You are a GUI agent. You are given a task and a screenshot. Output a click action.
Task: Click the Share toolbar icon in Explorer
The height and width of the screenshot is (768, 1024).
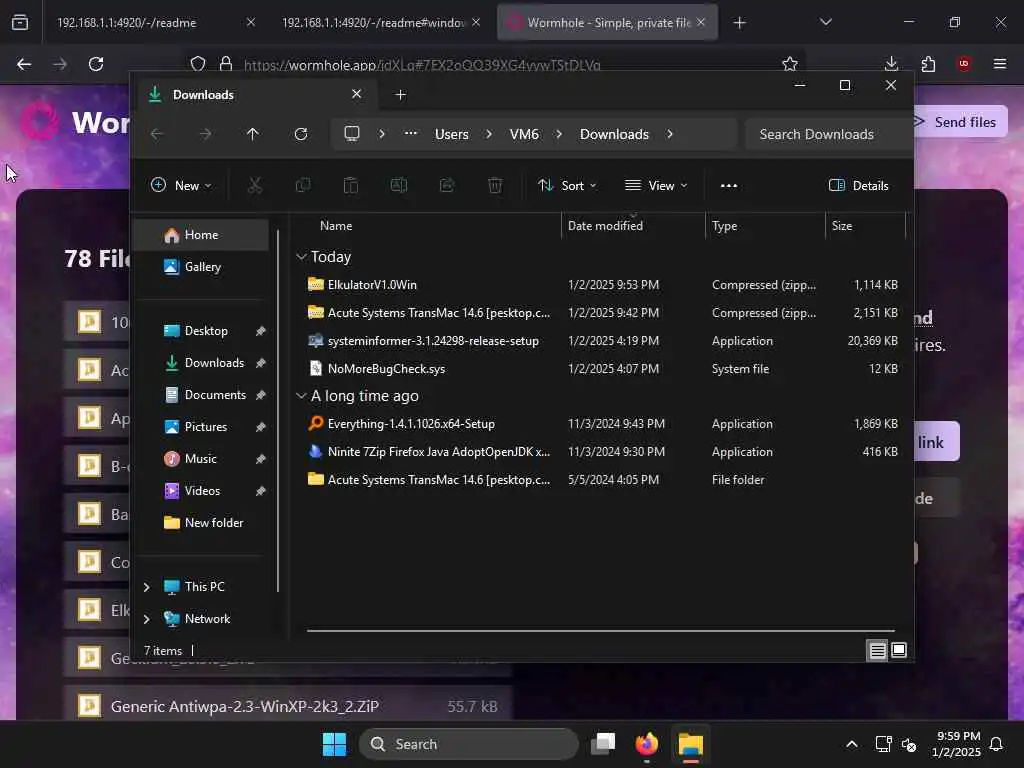(x=447, y=185)
